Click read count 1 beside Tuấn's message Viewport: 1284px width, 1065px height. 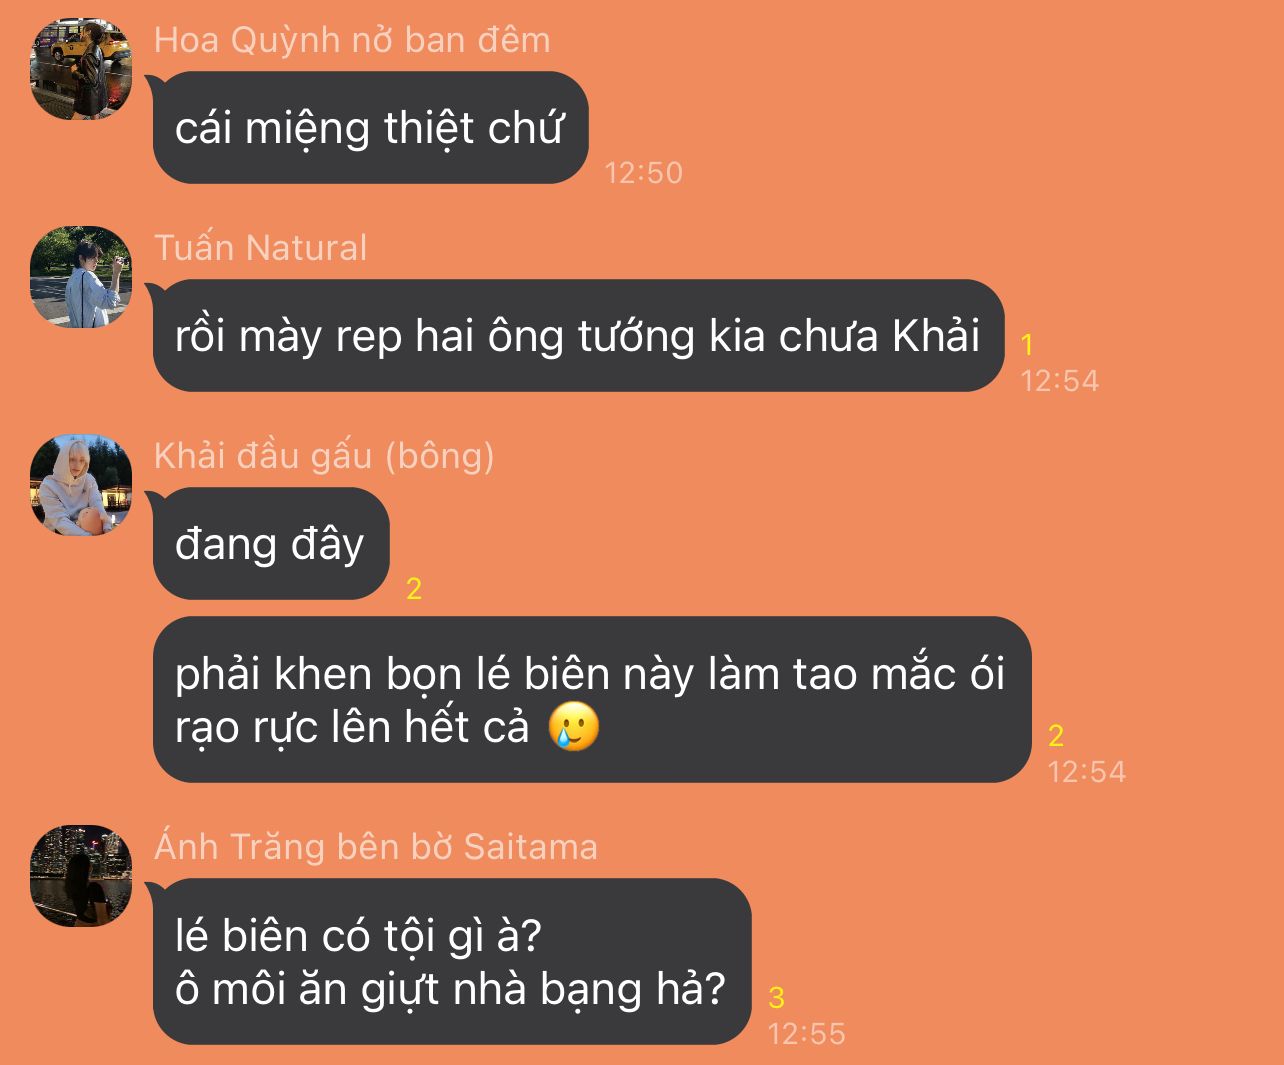pos(1027,345)
